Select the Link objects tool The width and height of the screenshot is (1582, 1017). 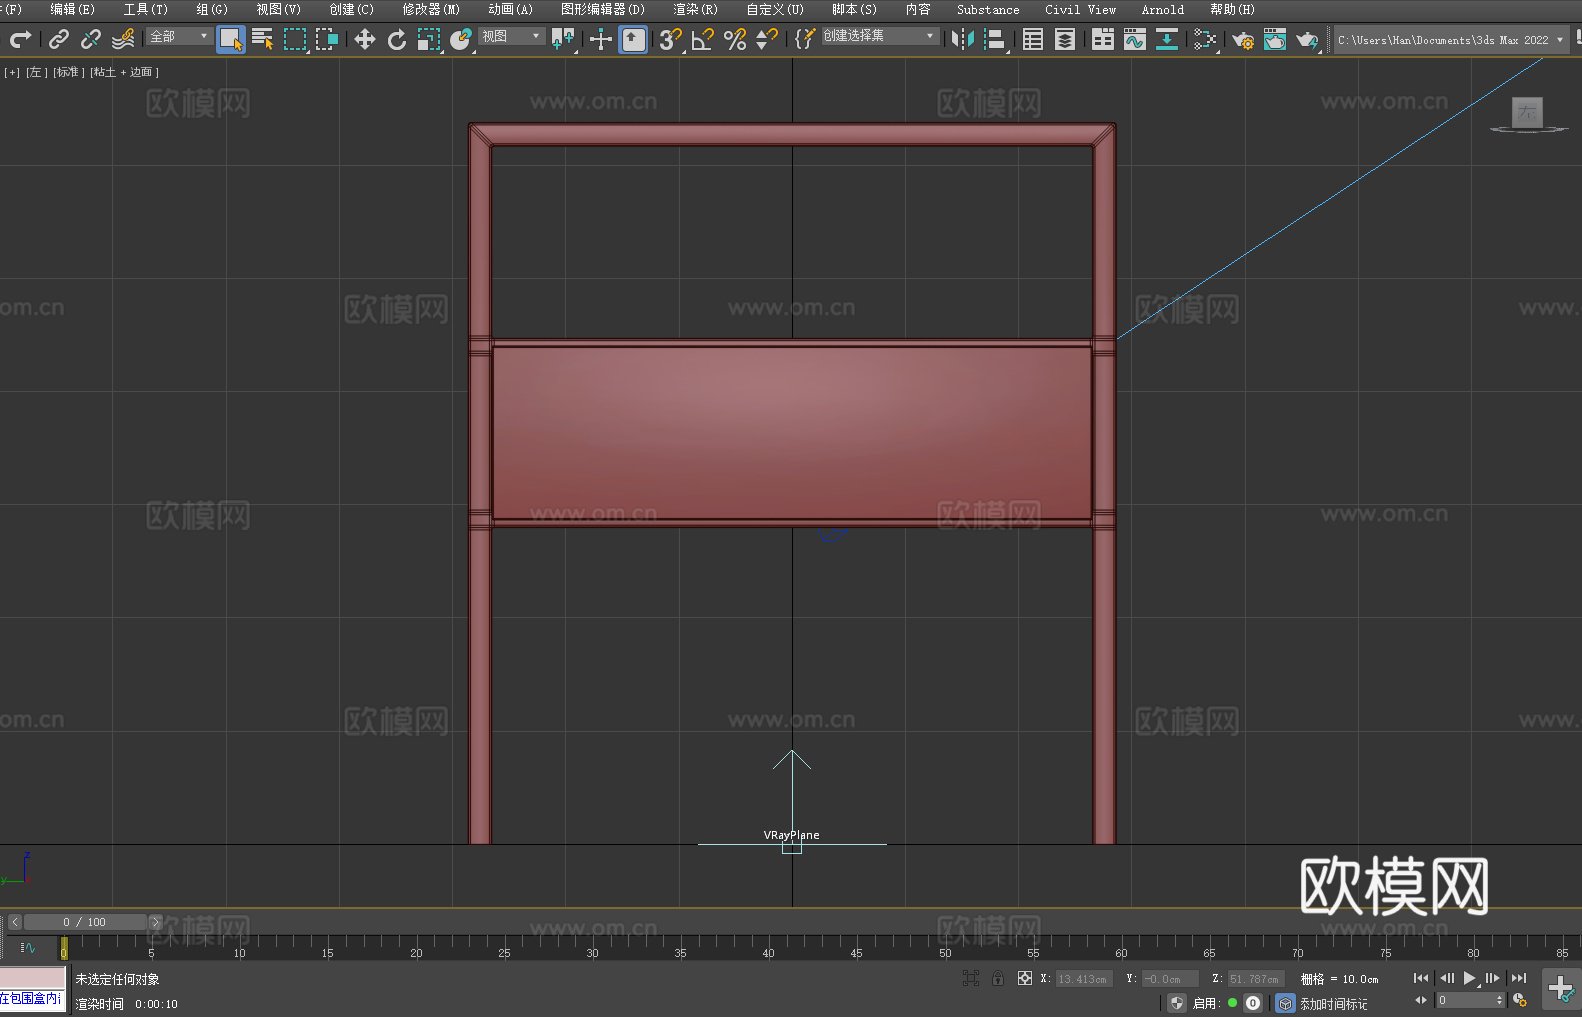coord(59,40)
